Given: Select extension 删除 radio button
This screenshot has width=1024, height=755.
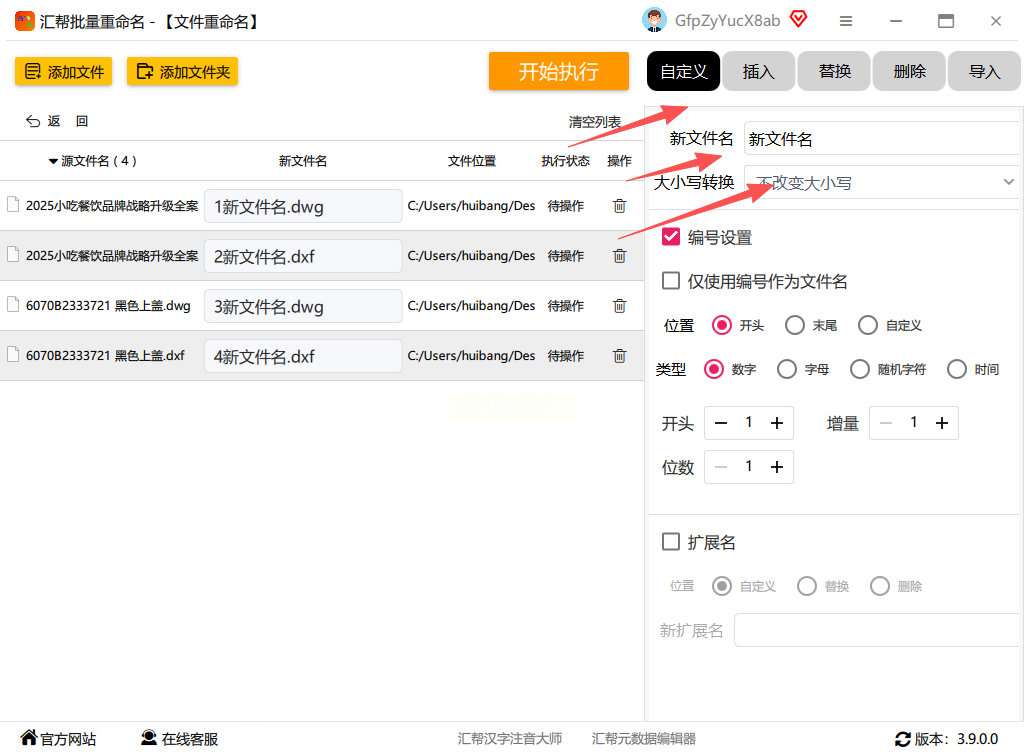Looking at the screenshot, I should pyautogui.click(x=880, y=586).
